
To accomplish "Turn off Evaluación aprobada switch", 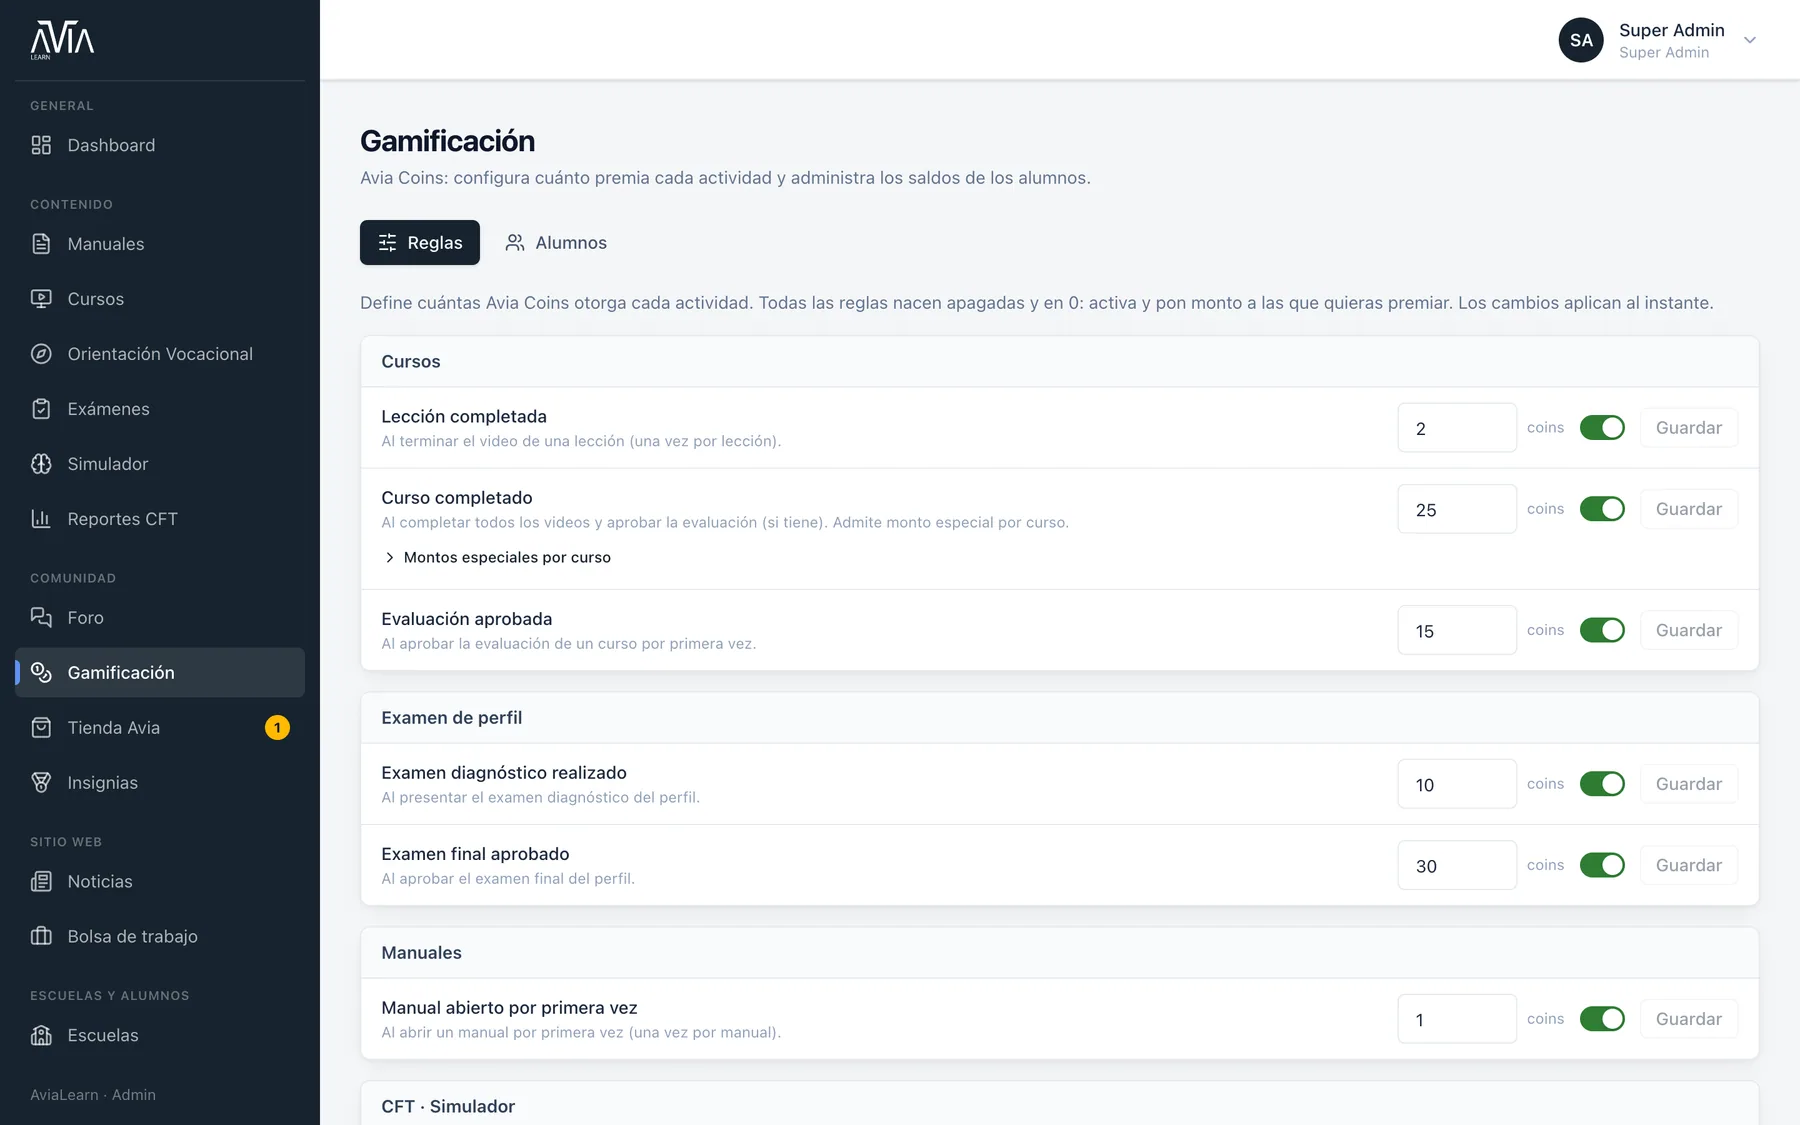I will point(1602,630).
